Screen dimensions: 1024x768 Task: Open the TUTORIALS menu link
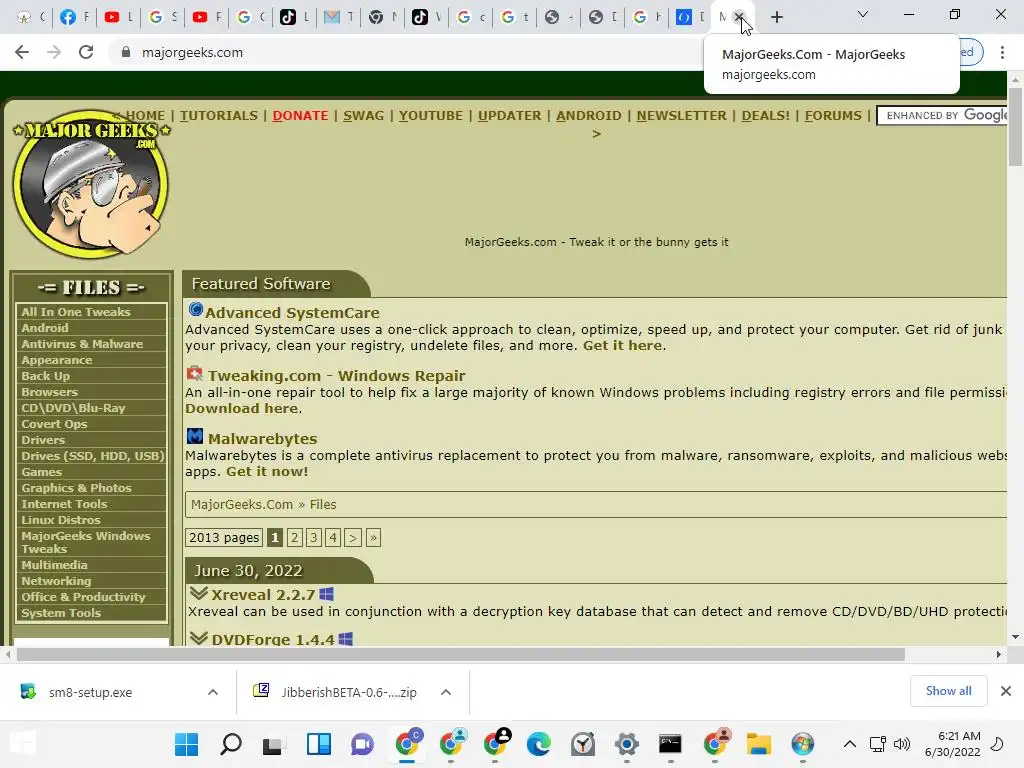coord(219,116)
